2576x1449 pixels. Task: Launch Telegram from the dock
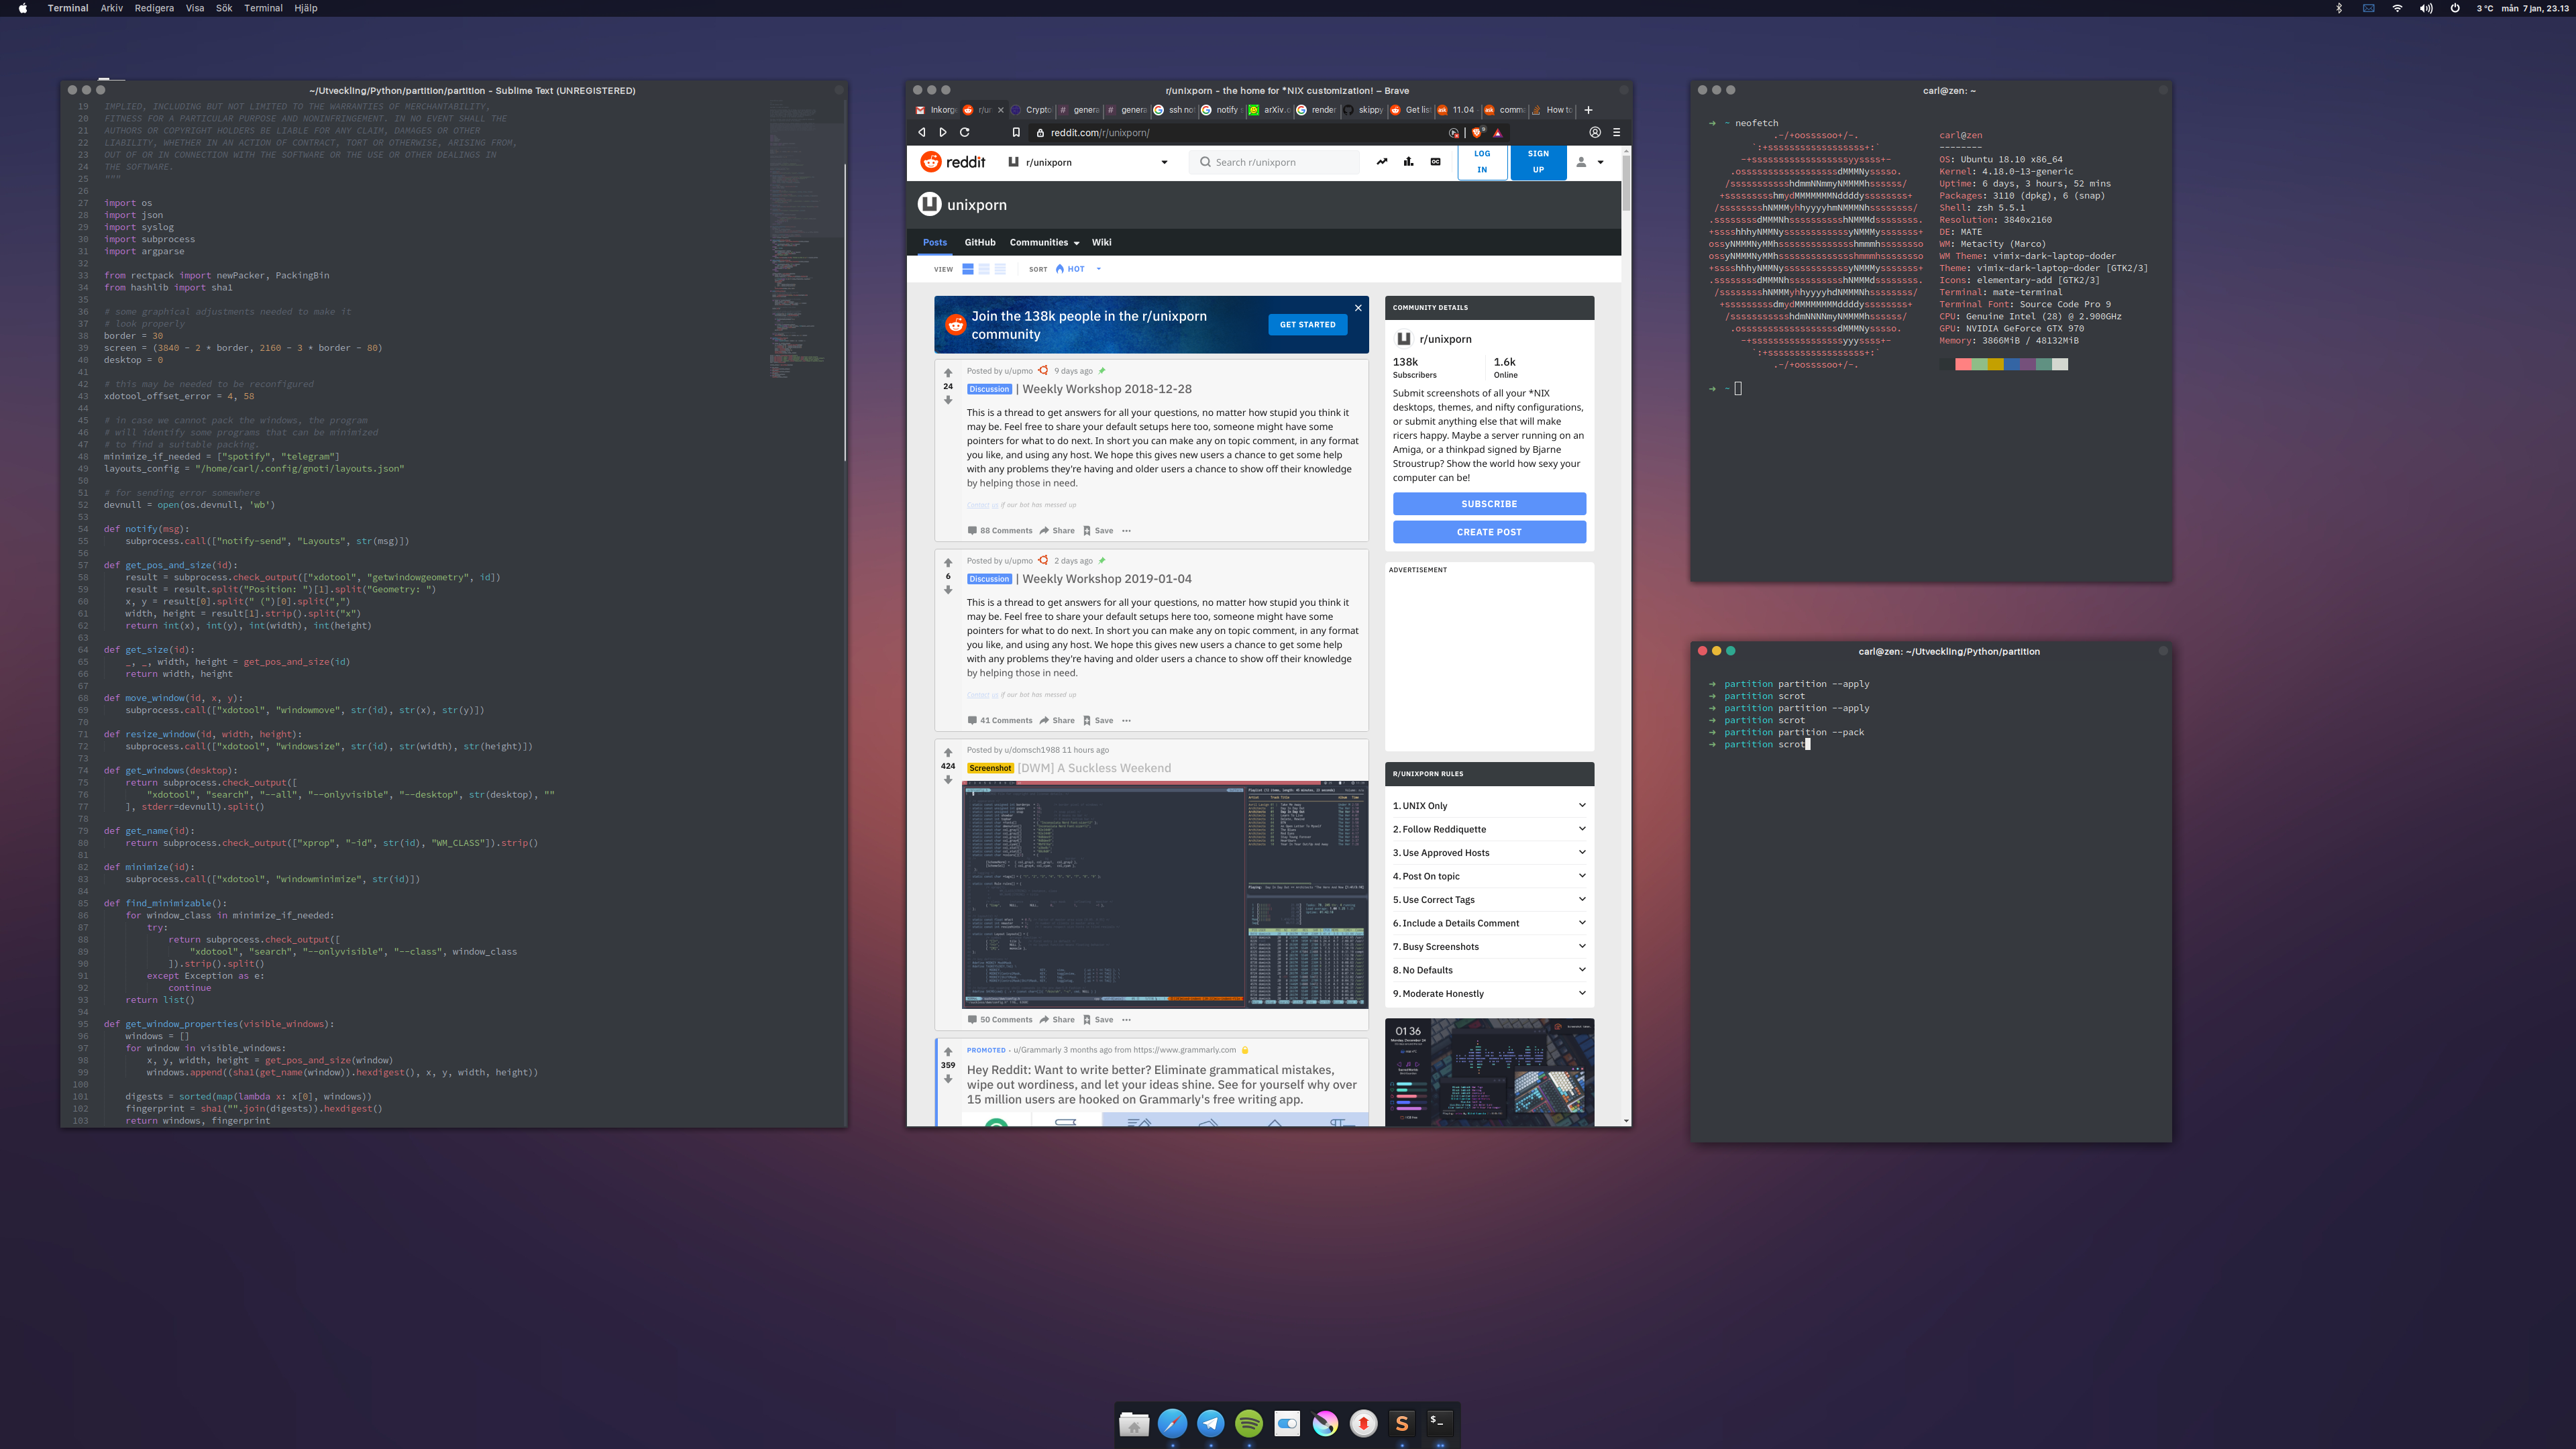pos(1210,1423)
